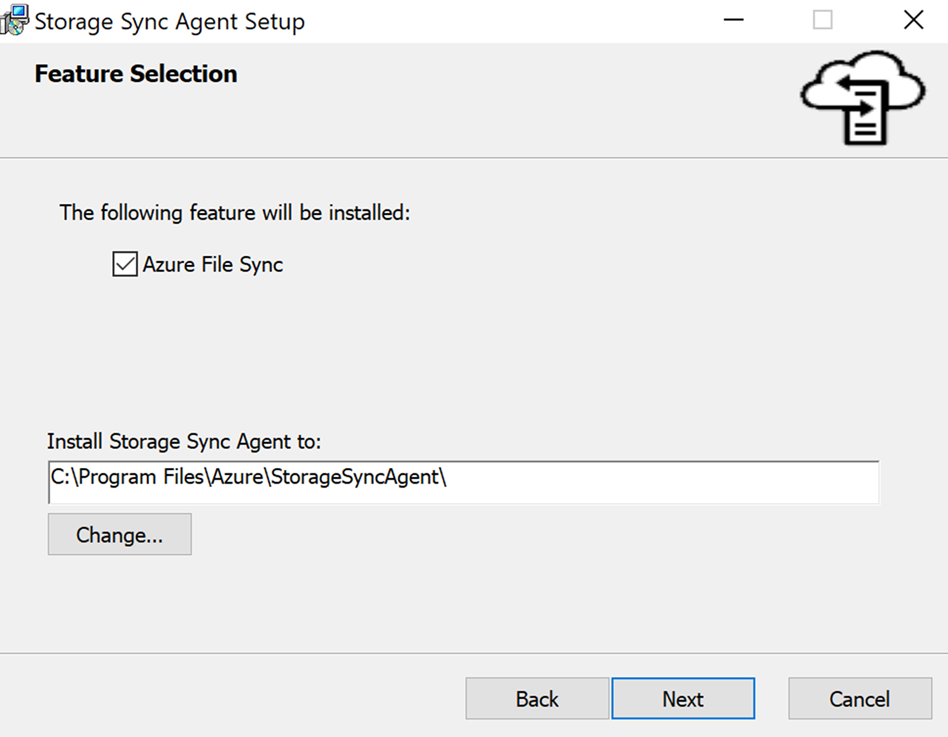The width and height of the screenshot is (948, 737).
Task: Click the Feature Selection header text
Action: [135, 73]
